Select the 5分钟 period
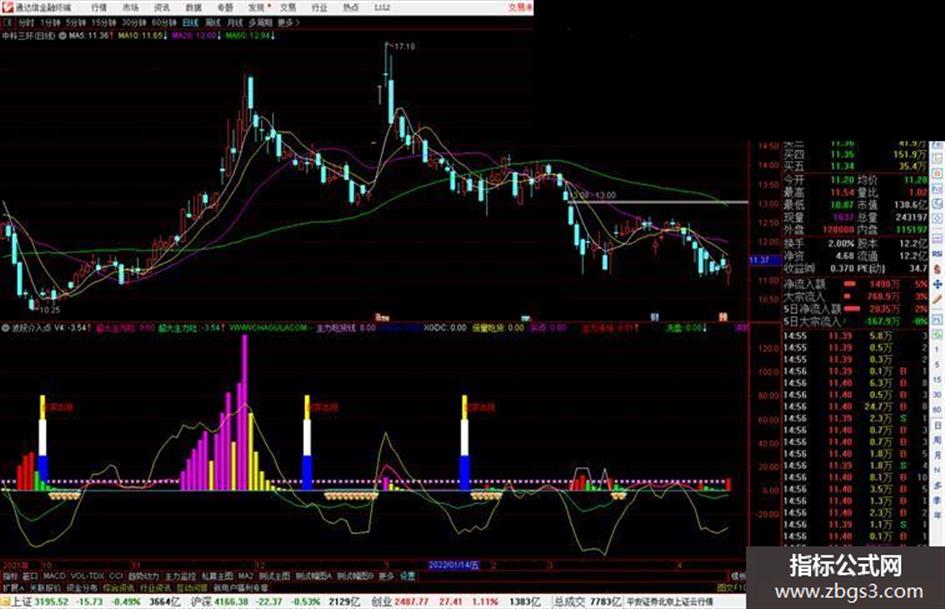The width and height of the screenshot is (945, 609). click(75, 22)
